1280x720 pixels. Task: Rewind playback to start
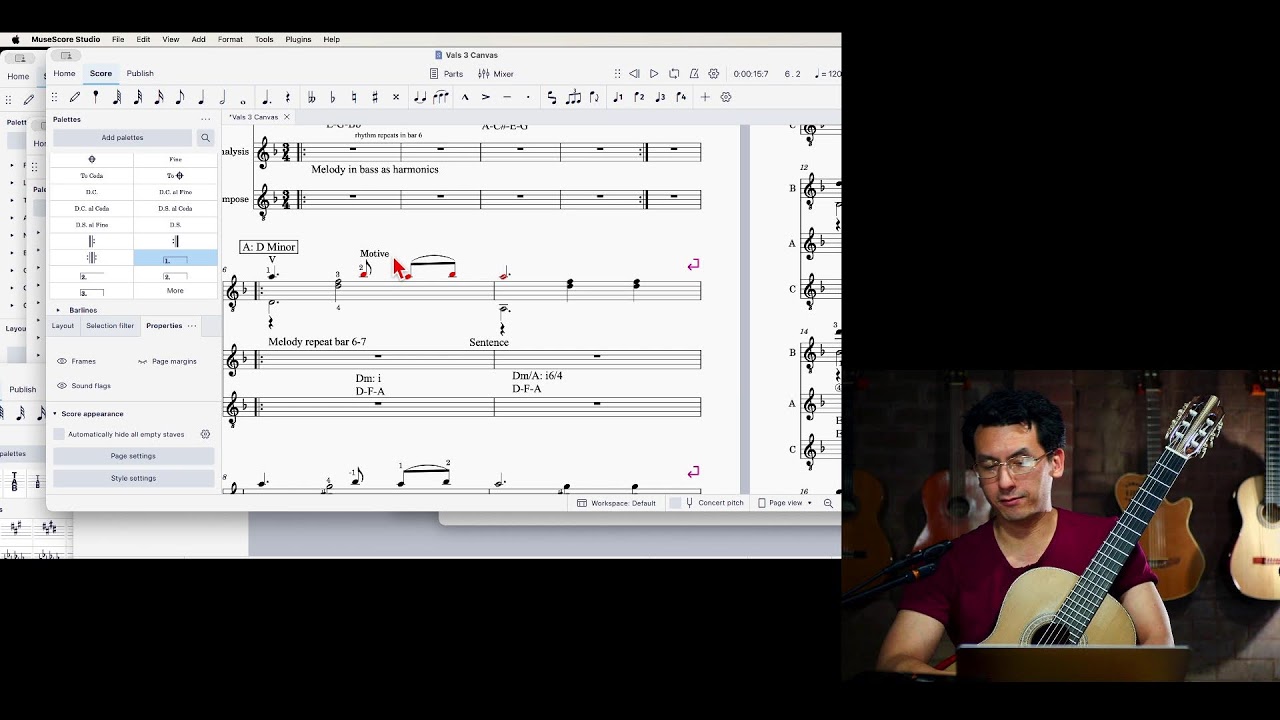(x=634, y=74)
